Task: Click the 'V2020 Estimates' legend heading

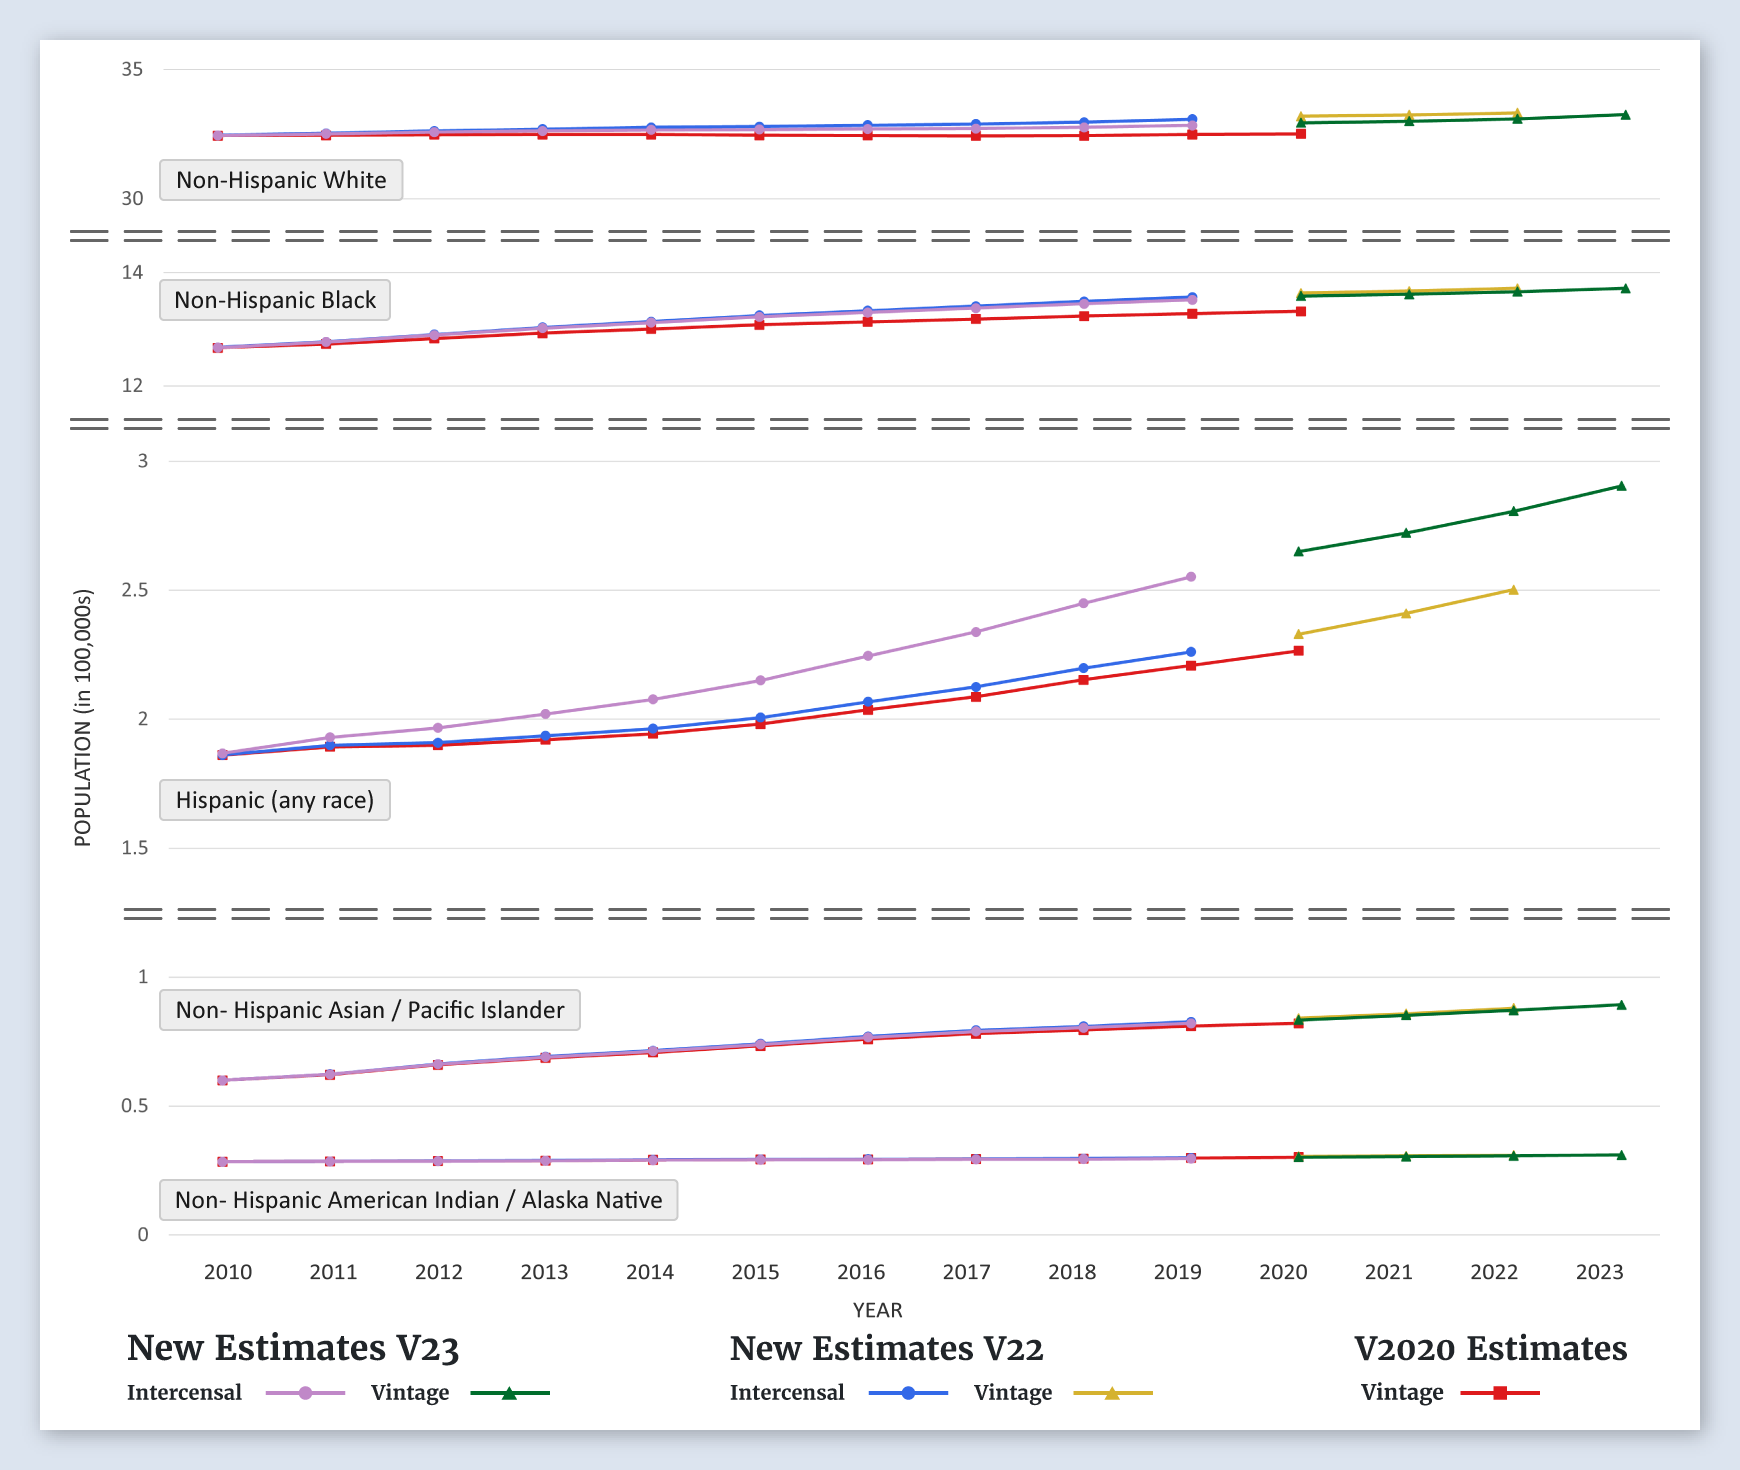Action: [x=1490, y=1348]
